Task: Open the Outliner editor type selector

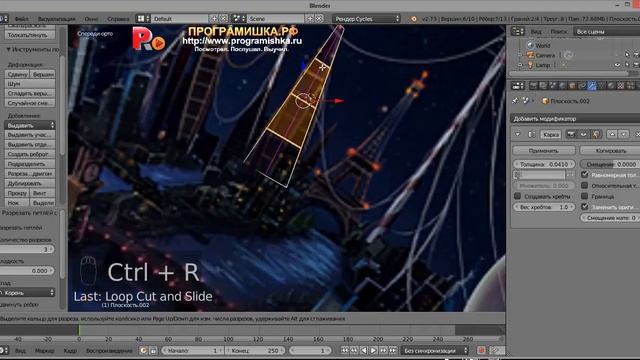Action: (518, 31)
